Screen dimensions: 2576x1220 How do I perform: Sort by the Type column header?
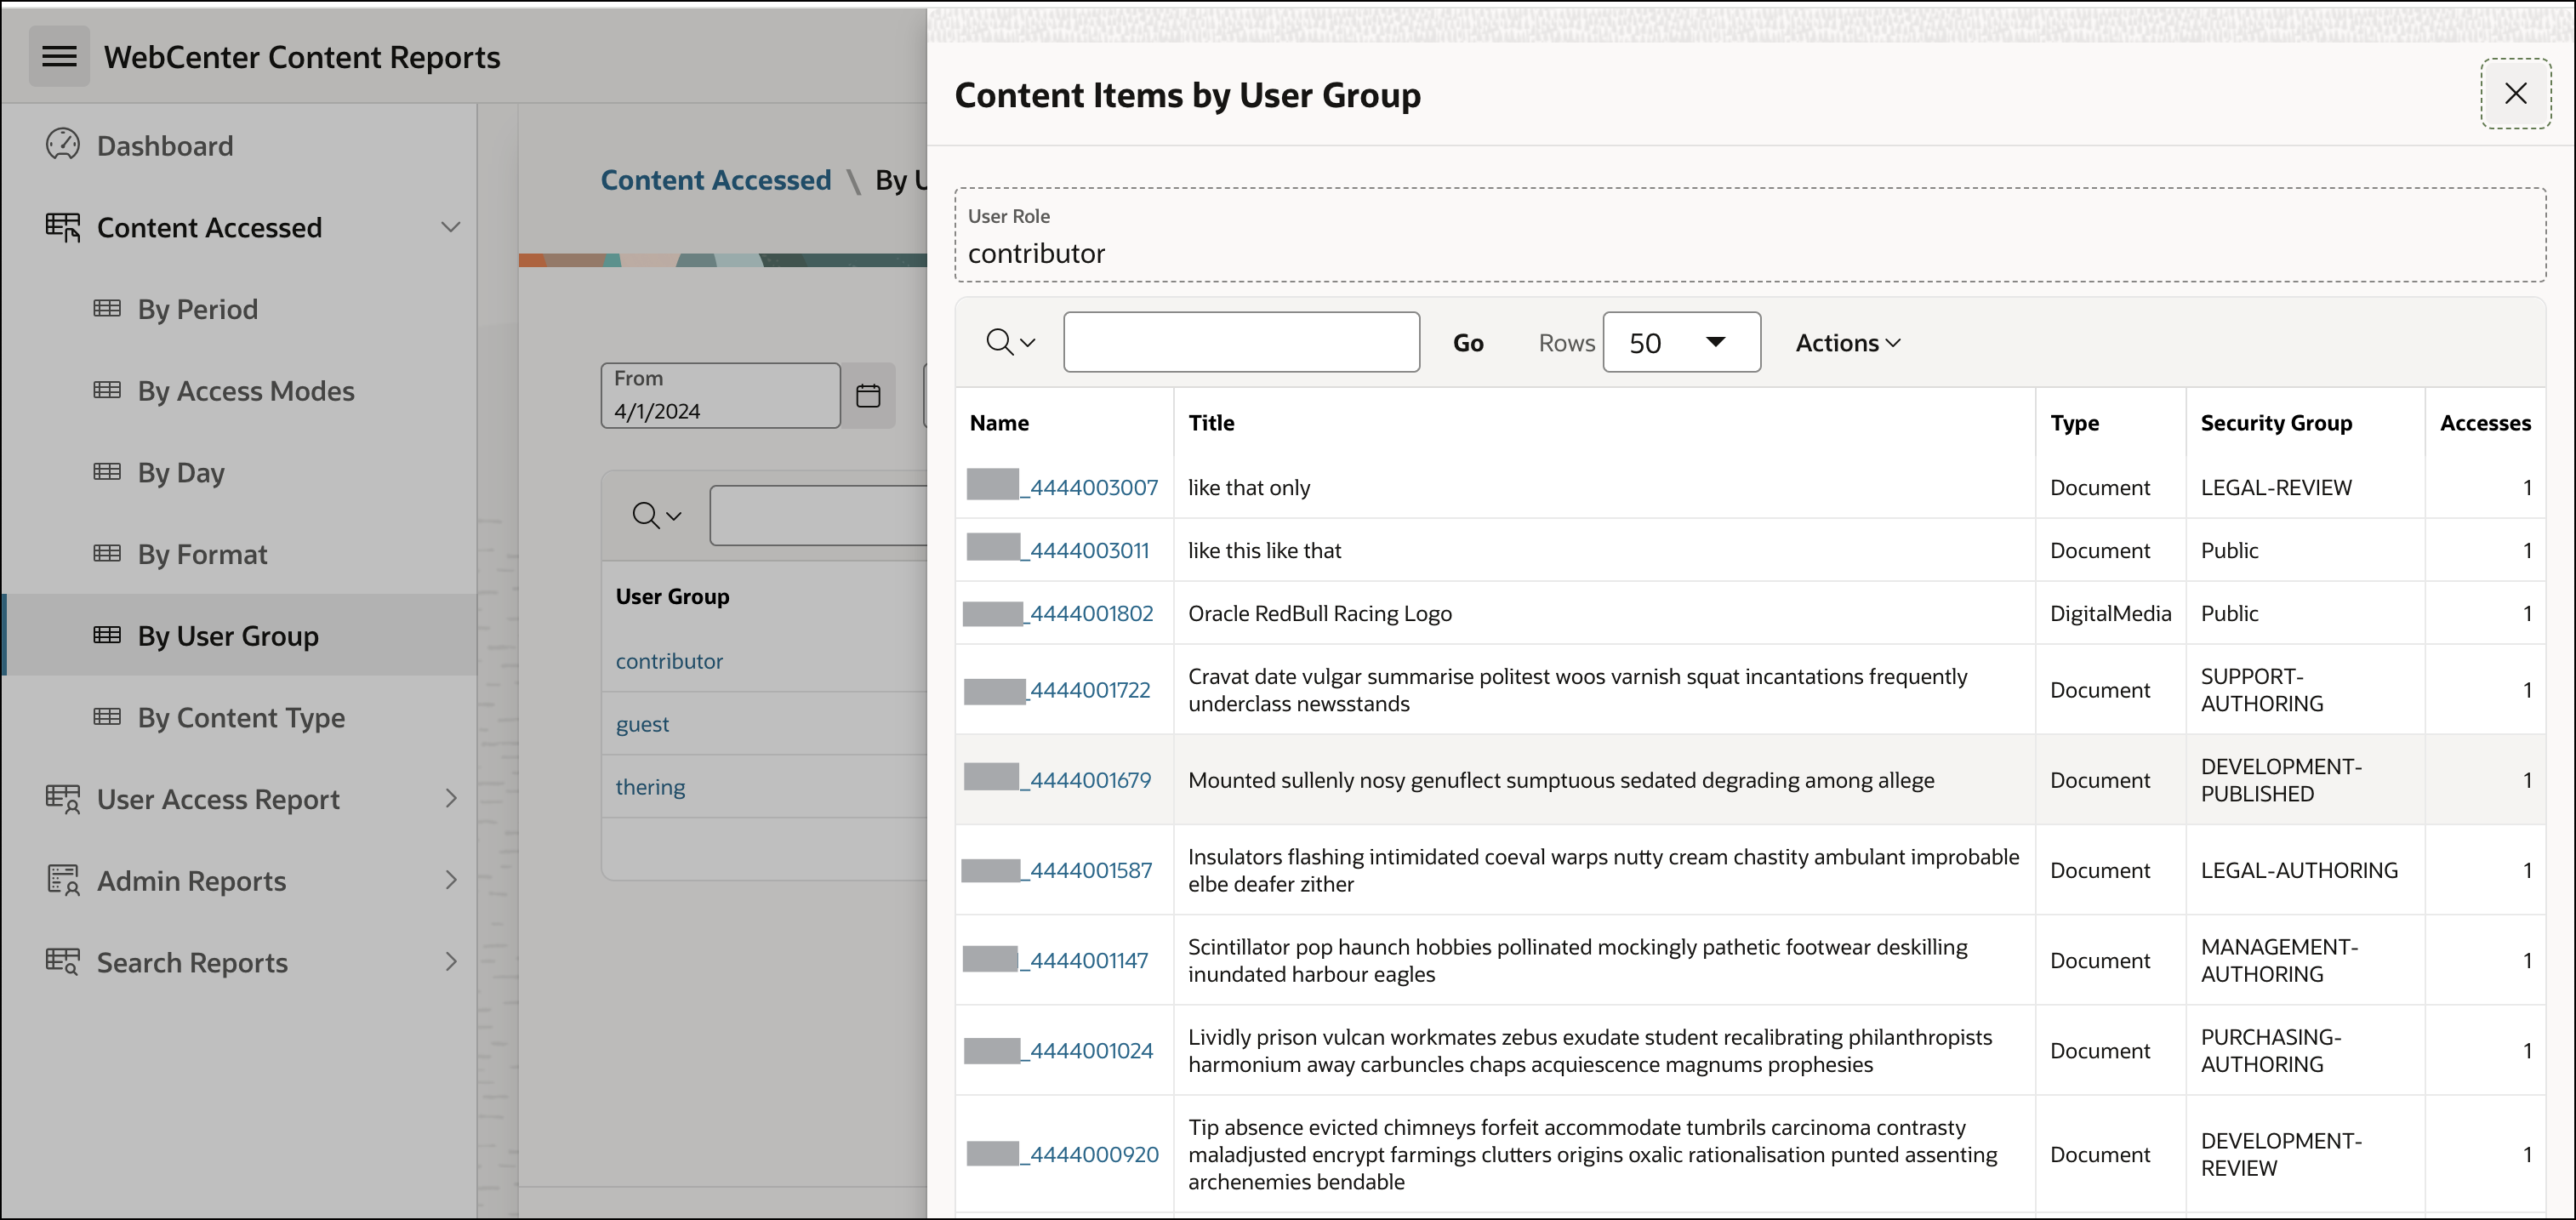(x=2074, y=423)
